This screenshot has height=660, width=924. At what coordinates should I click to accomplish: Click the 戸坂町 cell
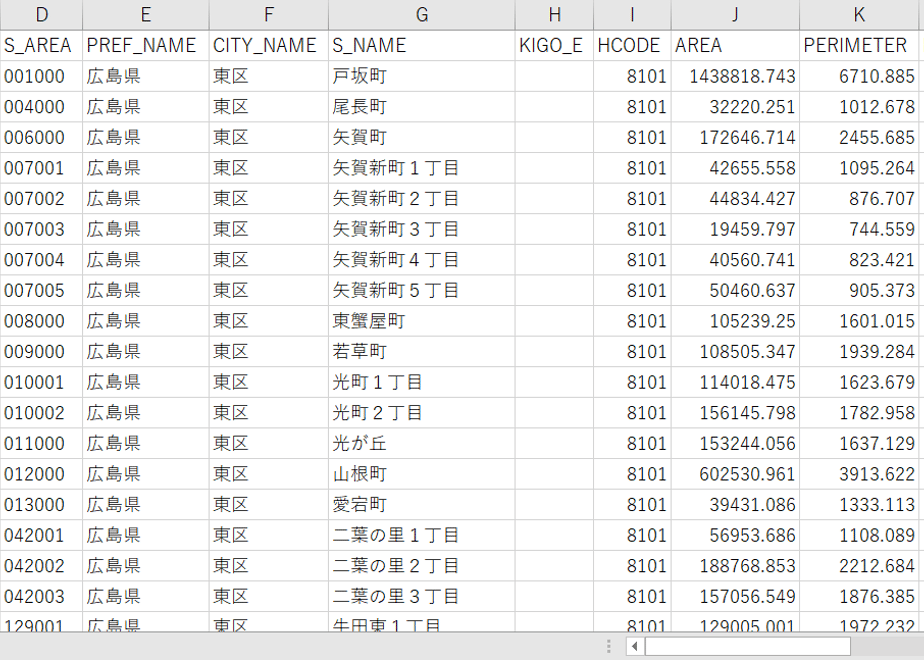pyautogui.click(x=422, y=76)
